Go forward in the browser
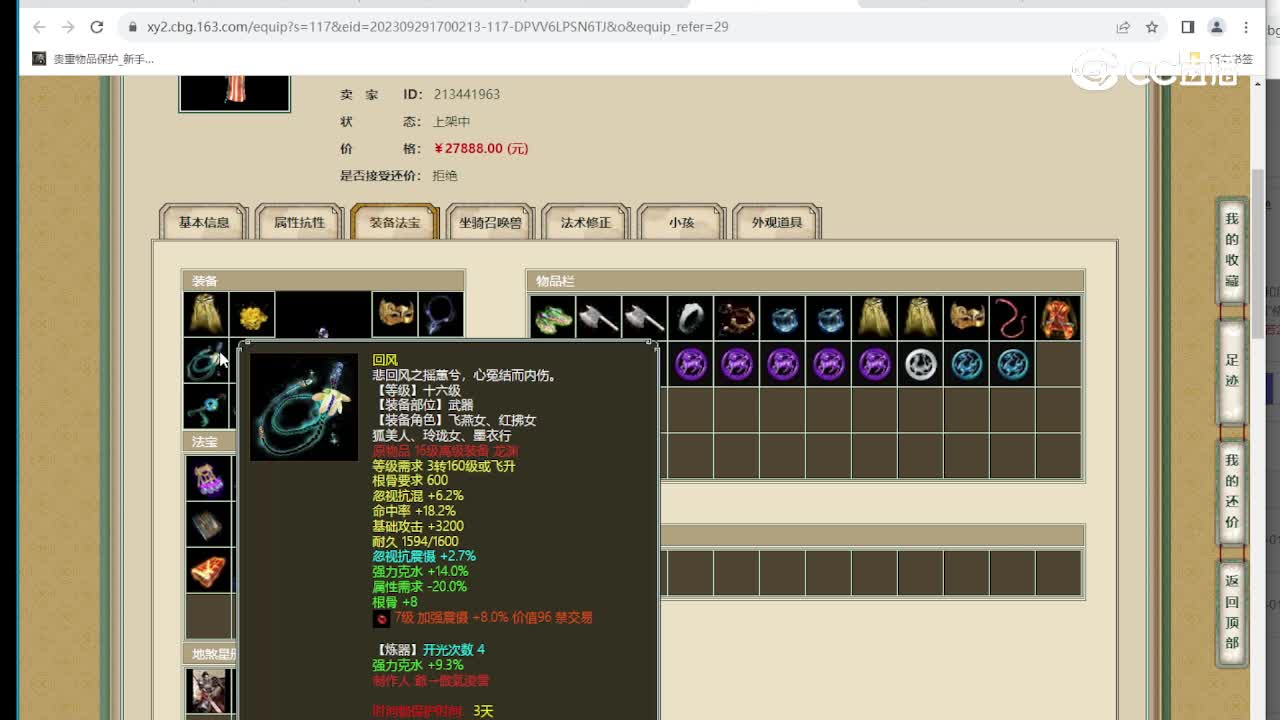The image size is (1280, 720). point(68,27)
